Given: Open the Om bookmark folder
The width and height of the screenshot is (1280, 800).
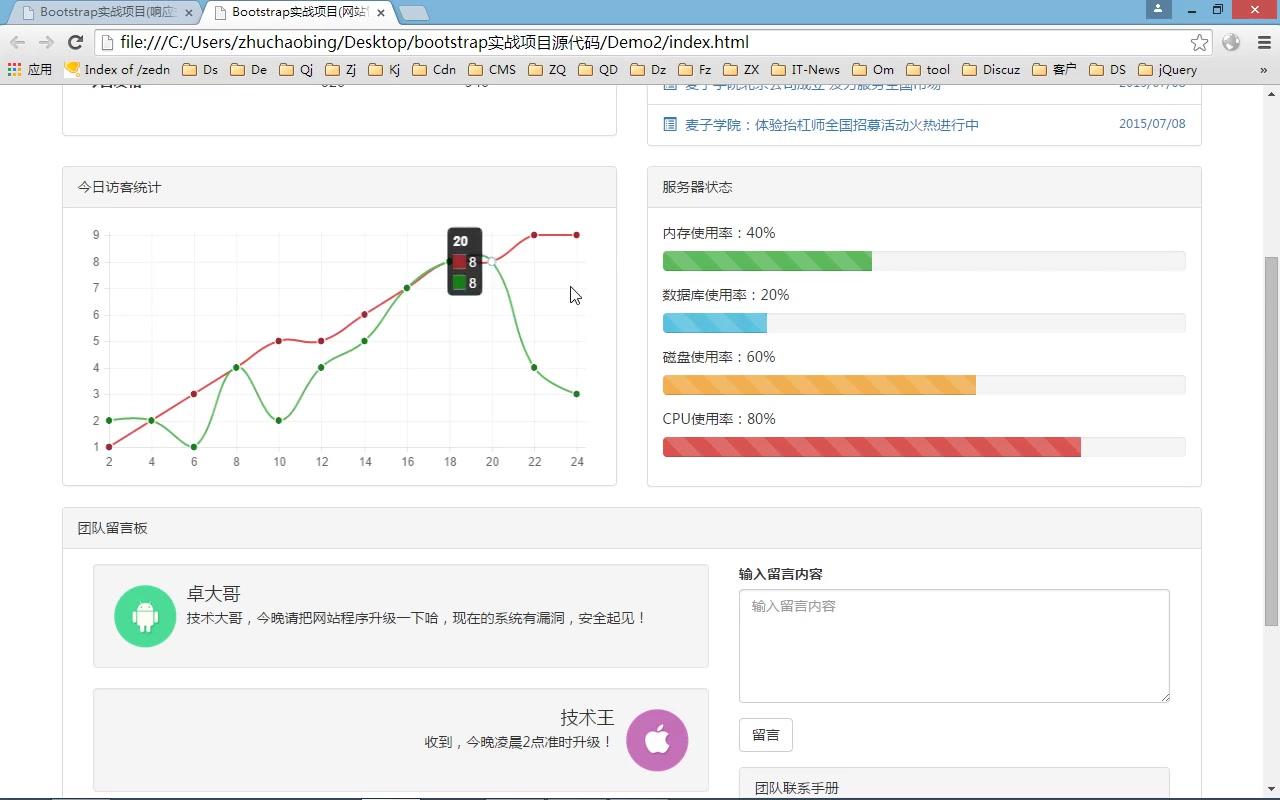Looking at the screenshot, I should click(x=874, y=70).
